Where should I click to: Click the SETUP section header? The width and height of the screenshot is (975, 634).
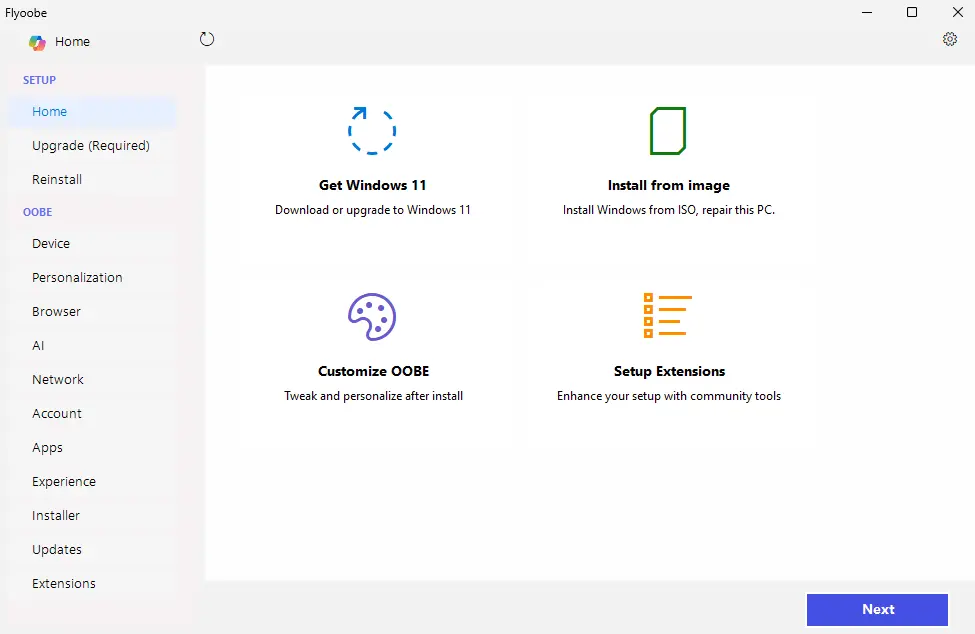coord(39,80)
